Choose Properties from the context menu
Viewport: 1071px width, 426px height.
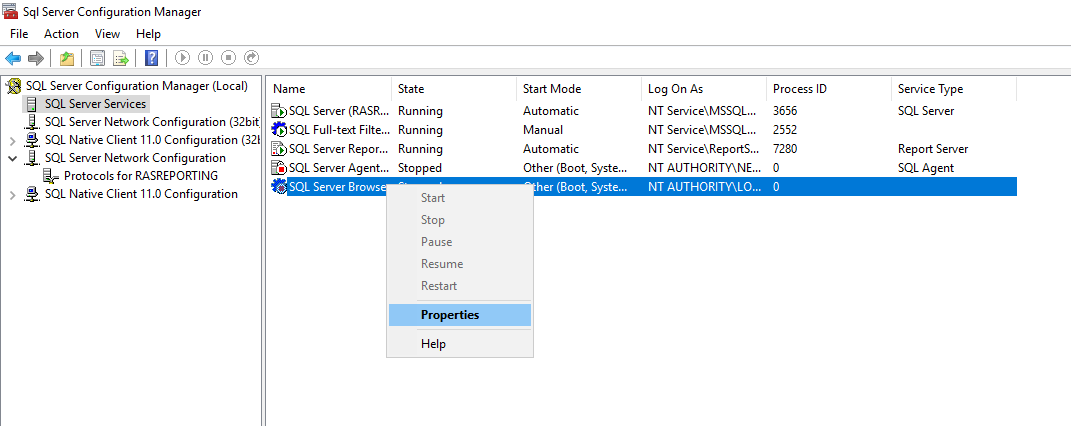[x=449, y=315]
